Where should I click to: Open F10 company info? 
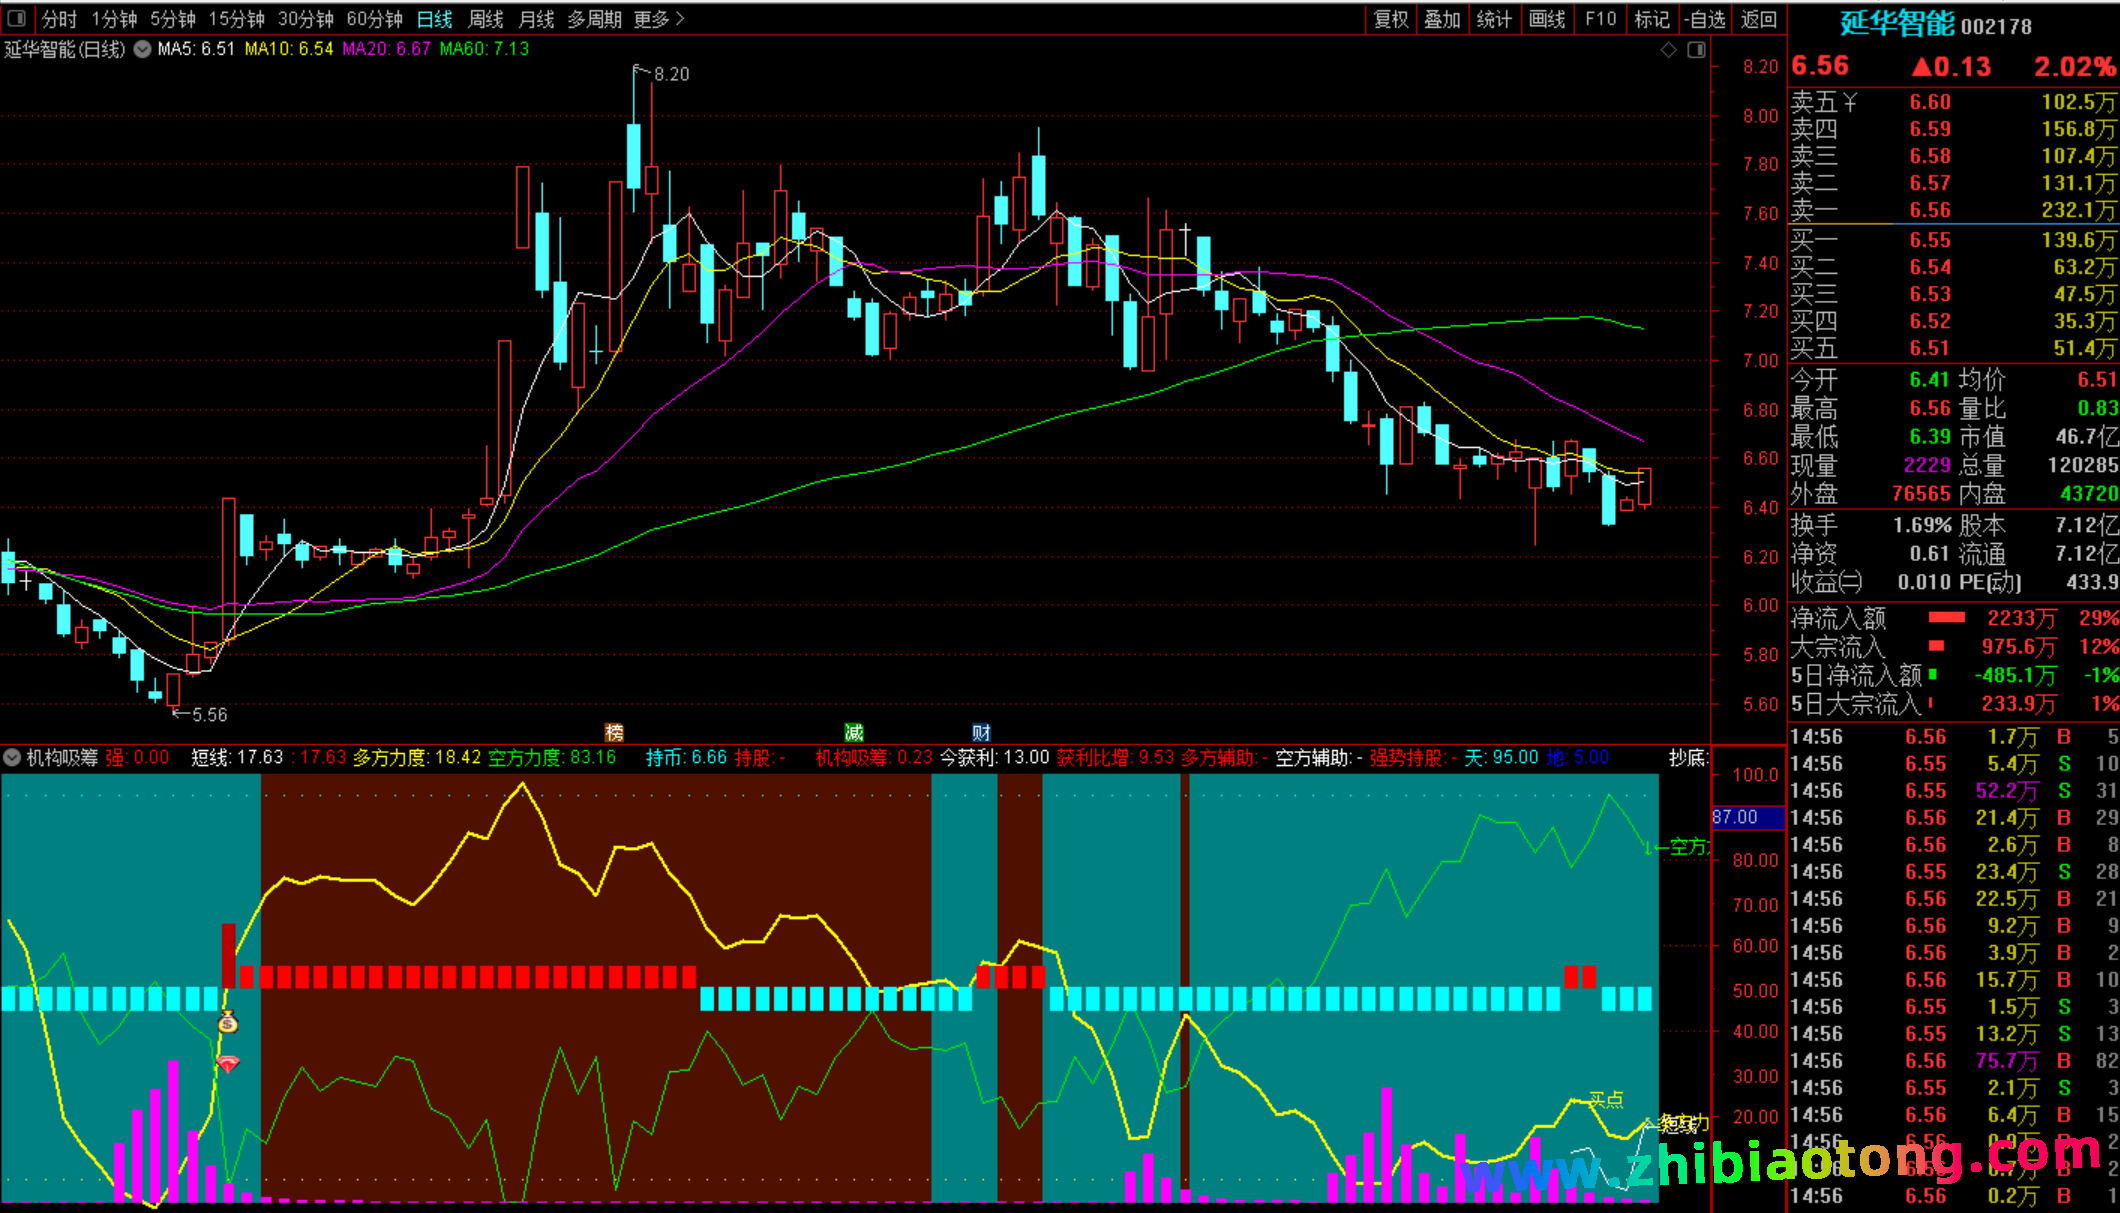(x=1600, y=19)
